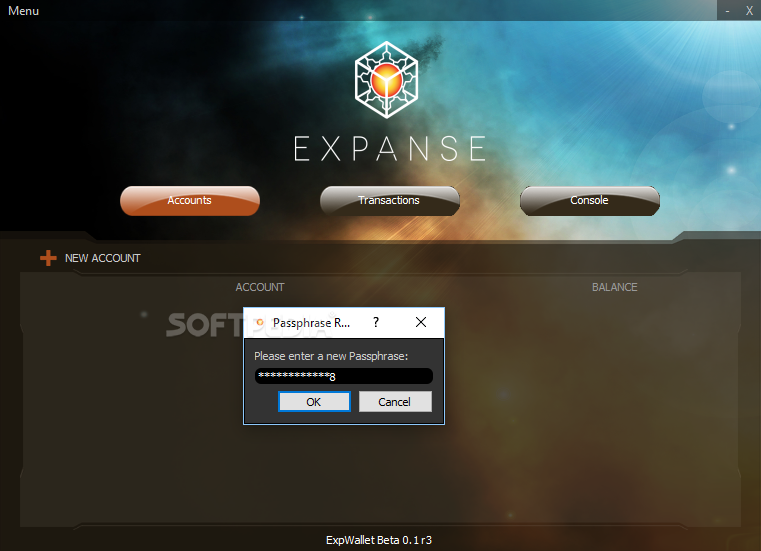The image size is (761, 551).
Task: Click the ExpWallet Beta 0.1 r3 version text
Action: pos(379,540)
